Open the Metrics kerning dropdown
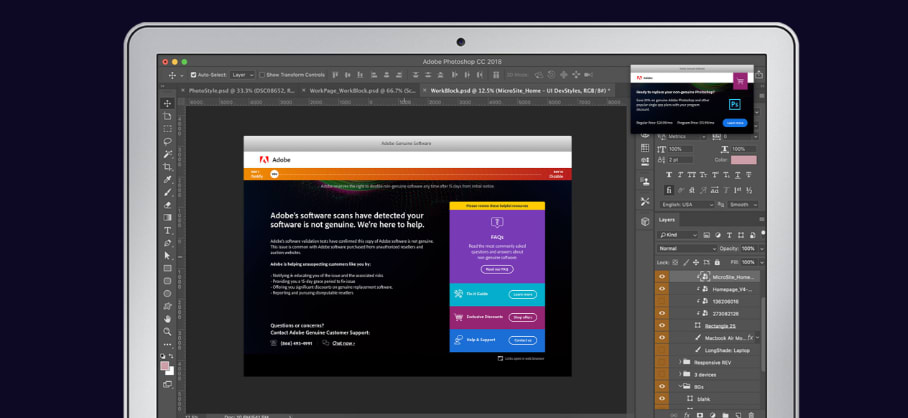This screenshot has height=418, width=908. [x=687, y=136]
